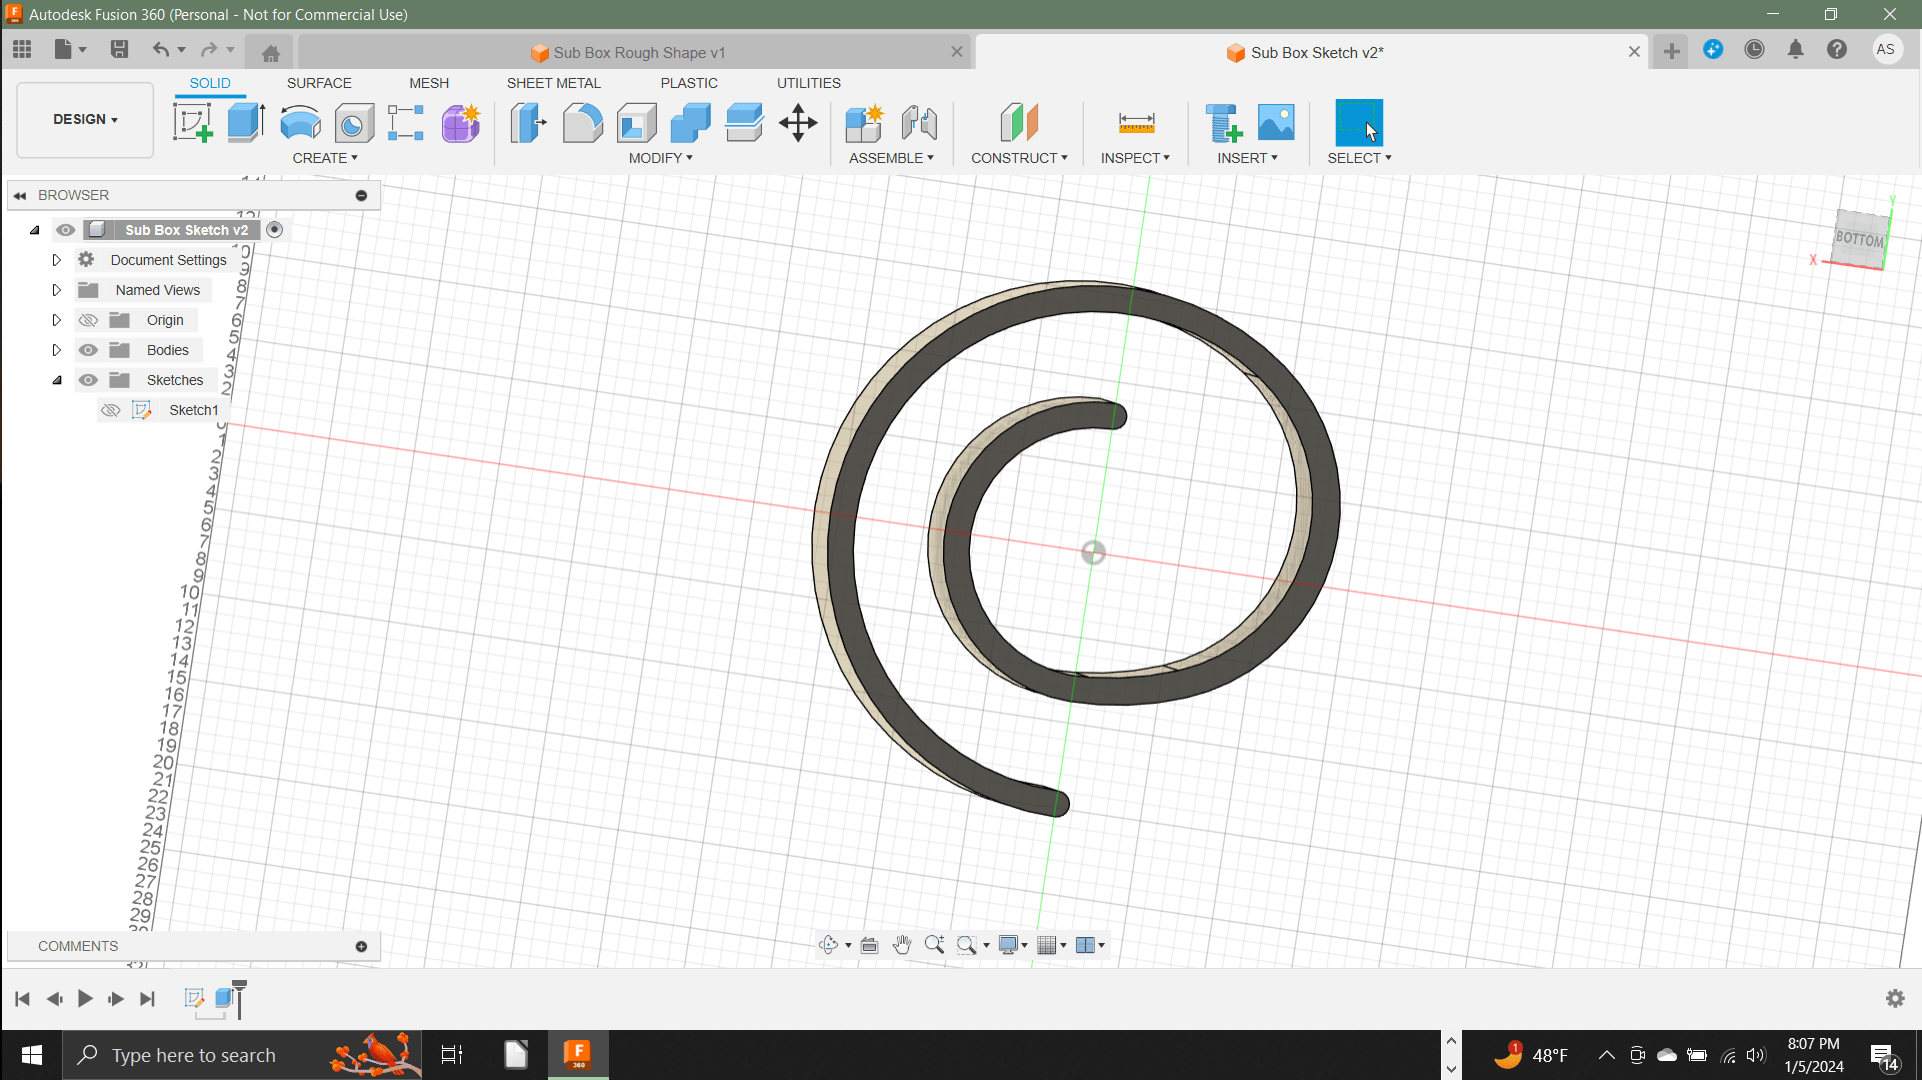Switch to the MESH tab

429,83
